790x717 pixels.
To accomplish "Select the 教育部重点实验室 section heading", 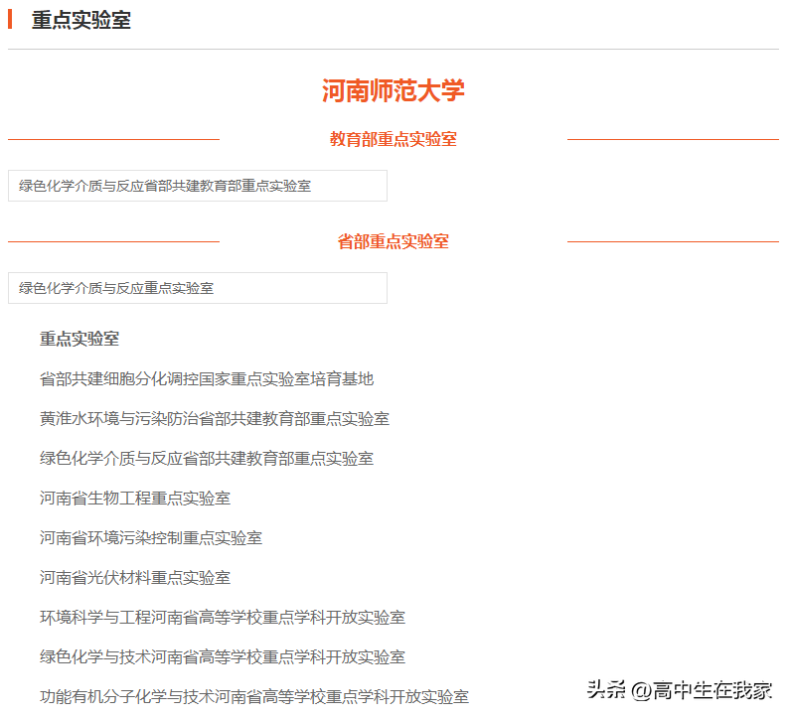I will [393, 139].
